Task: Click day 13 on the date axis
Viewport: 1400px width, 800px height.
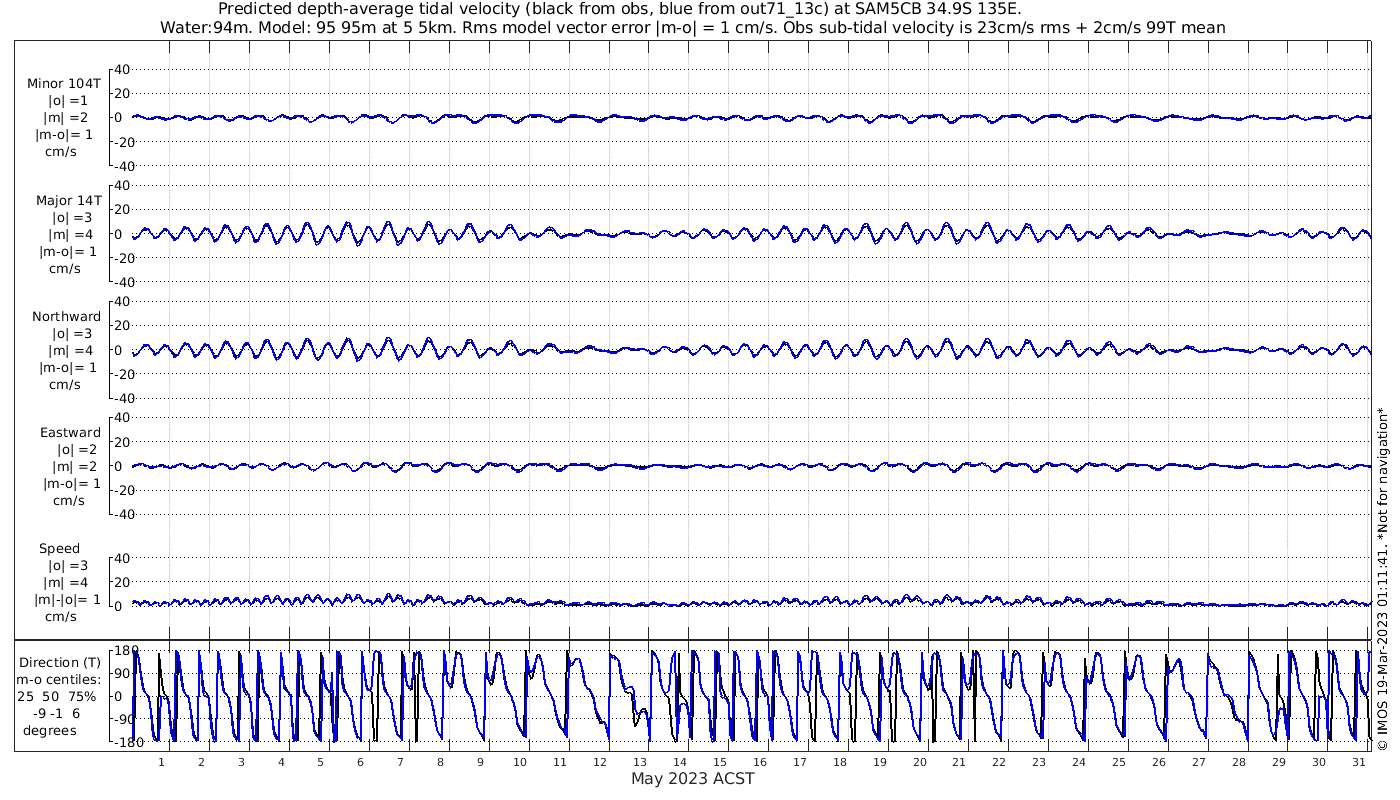Action: click(x=640, y=762)
